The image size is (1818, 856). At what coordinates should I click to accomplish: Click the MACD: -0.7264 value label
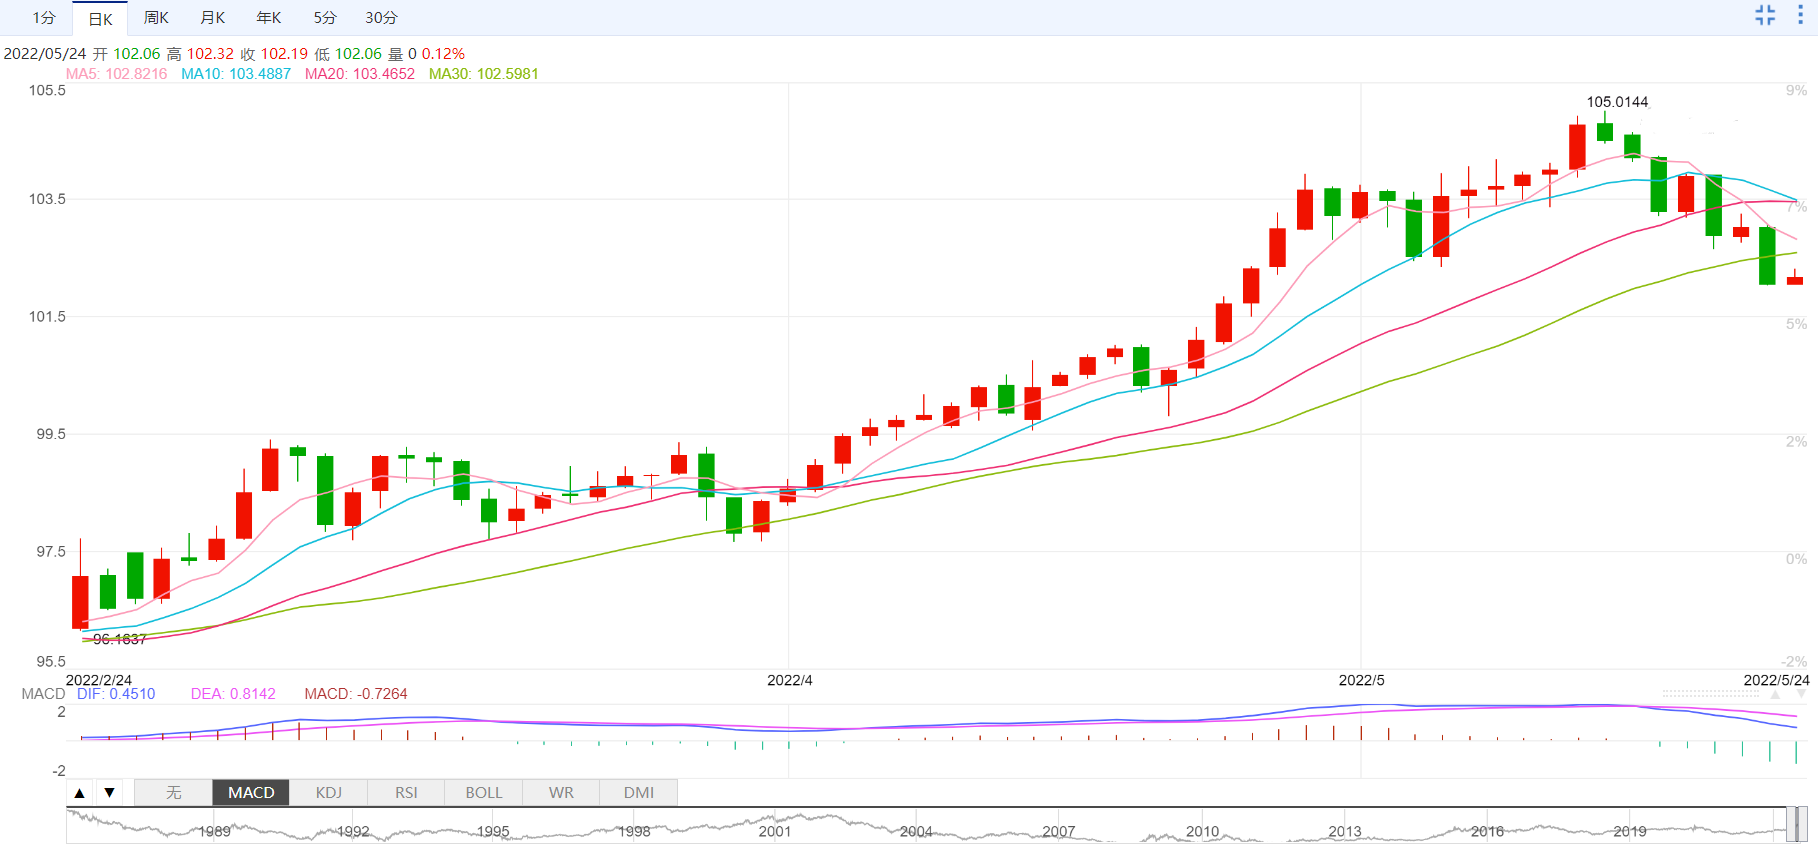coord(356,694)
